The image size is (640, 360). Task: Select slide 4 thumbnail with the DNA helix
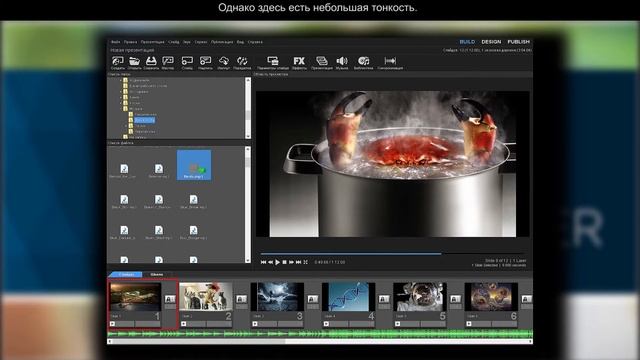coord(349,297)
